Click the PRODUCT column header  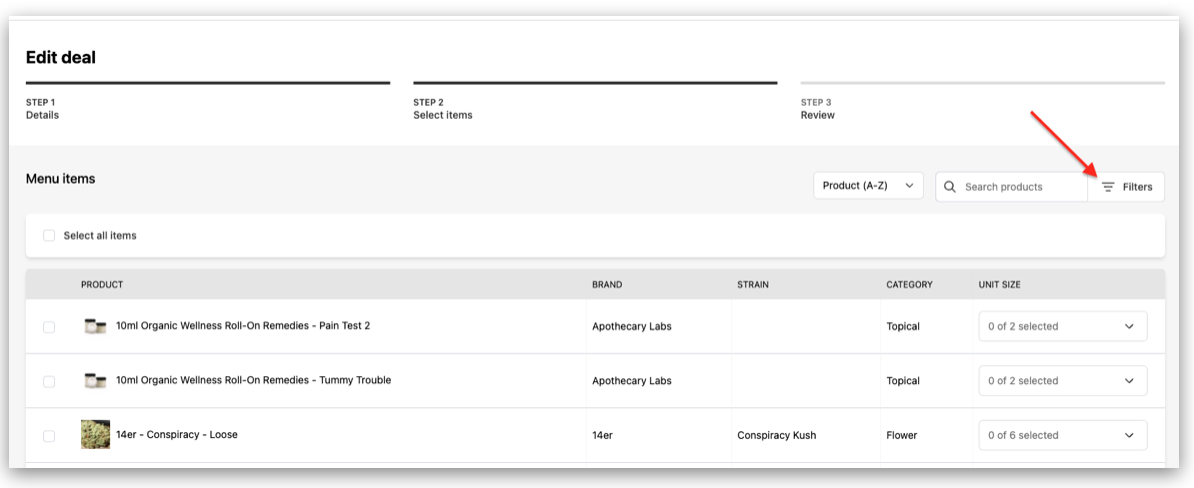pyautogui.click(x=102, y=285)
